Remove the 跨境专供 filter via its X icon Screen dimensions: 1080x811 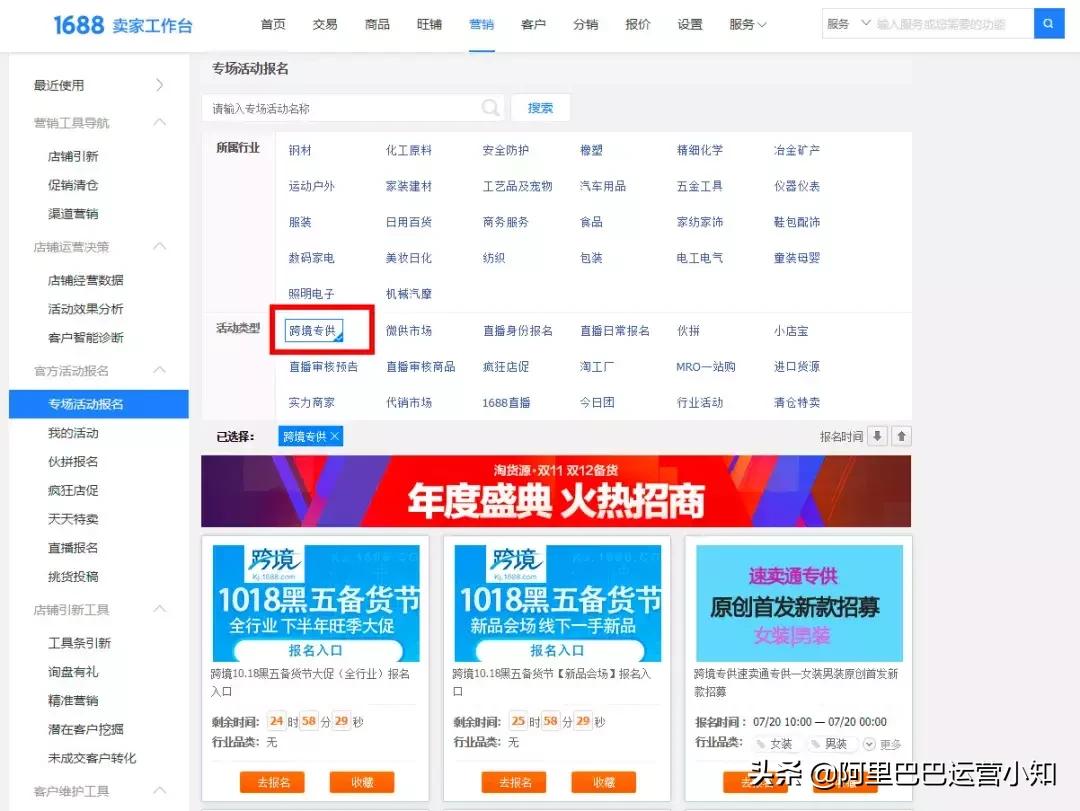(x=333, y=436)
